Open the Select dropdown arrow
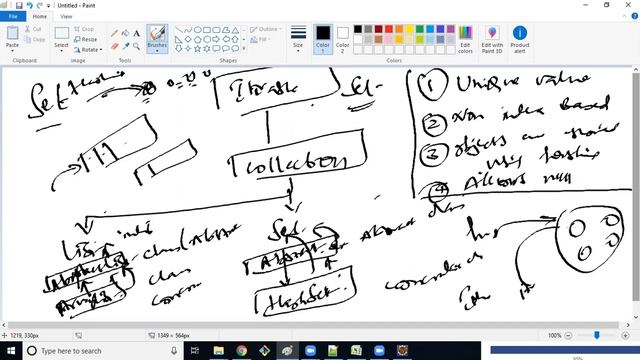The height and width of the screenshot is (360, 640). point(62,51)
